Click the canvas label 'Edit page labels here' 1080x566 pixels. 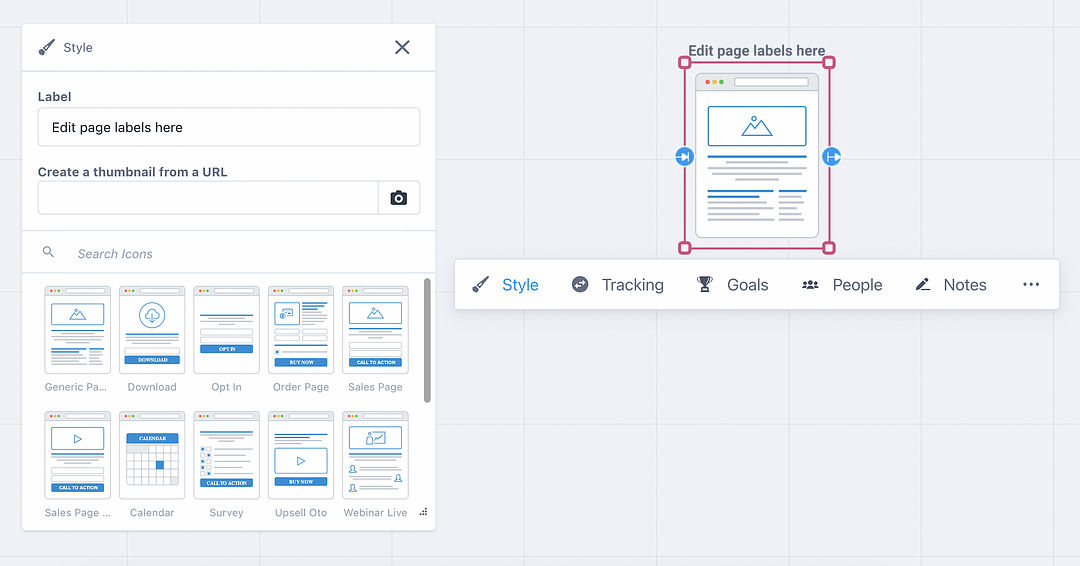tap(757, 50)
